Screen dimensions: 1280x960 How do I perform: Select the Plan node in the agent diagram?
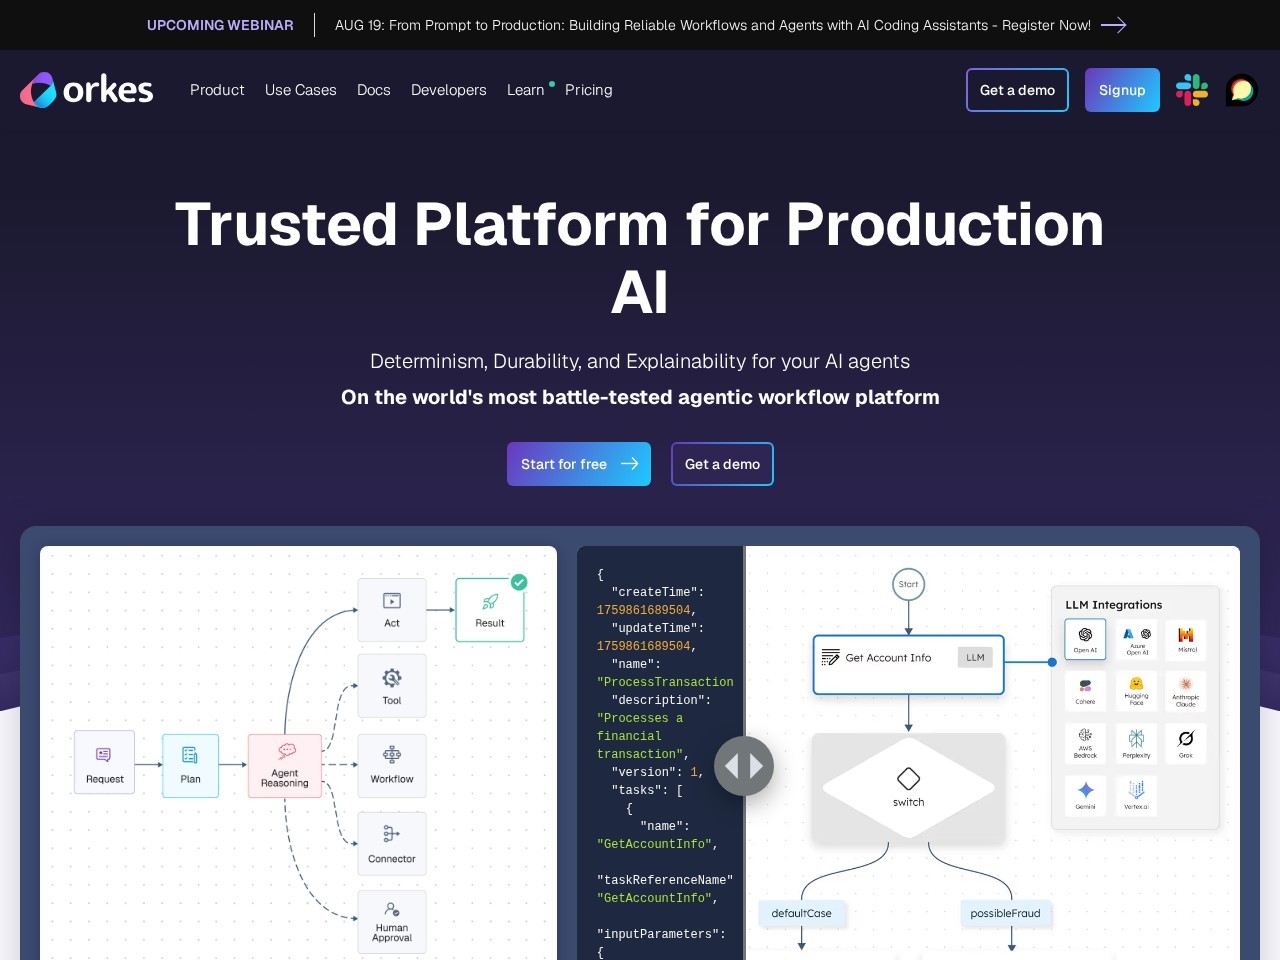tap(190, 766)
